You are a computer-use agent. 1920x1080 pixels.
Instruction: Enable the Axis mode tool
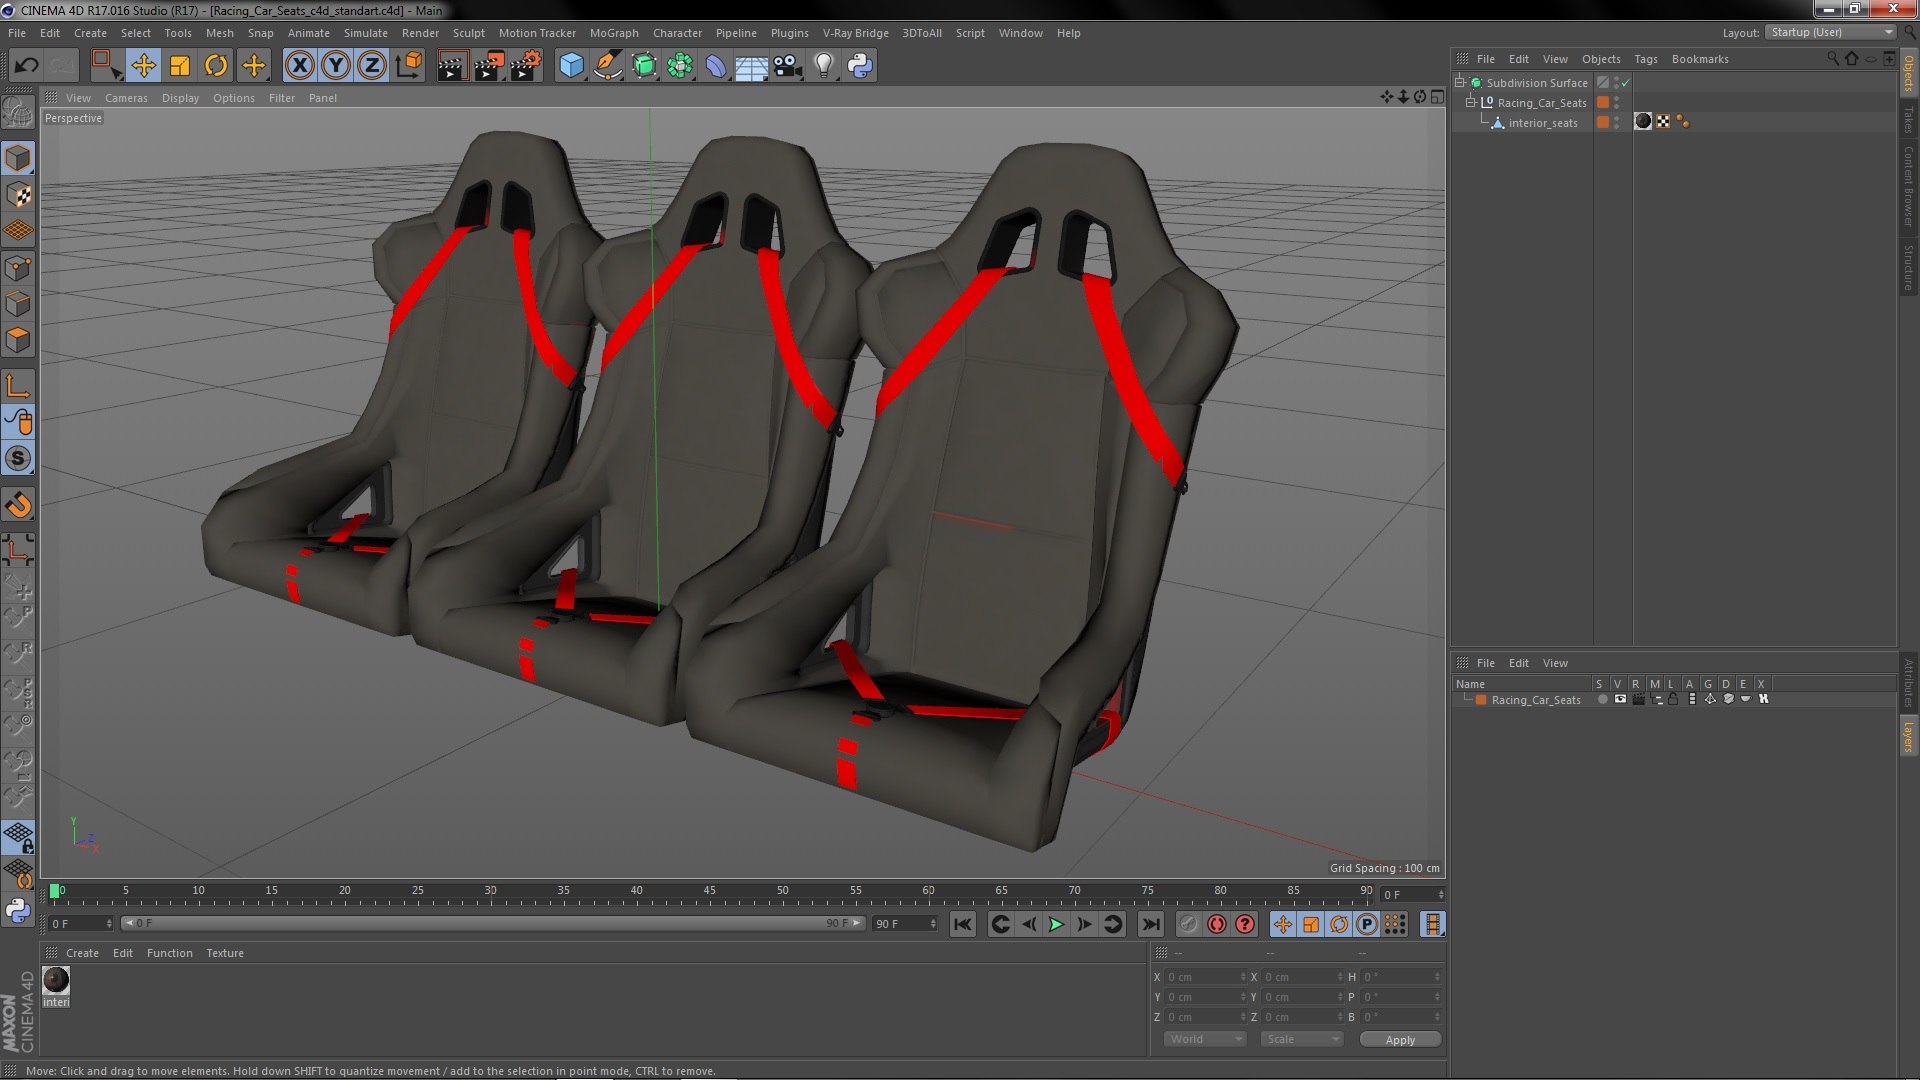point(18,386)
